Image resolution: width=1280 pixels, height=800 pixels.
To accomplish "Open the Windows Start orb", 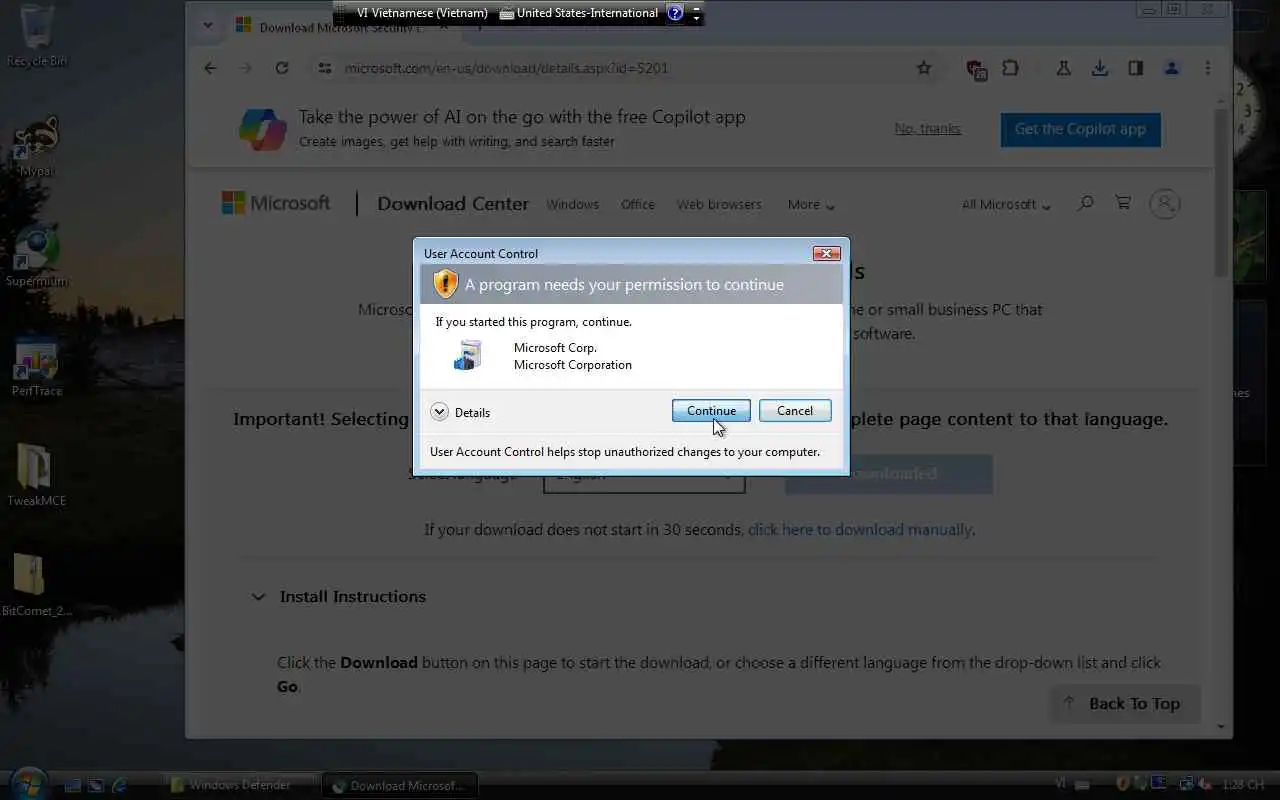I will coord(27,783).
